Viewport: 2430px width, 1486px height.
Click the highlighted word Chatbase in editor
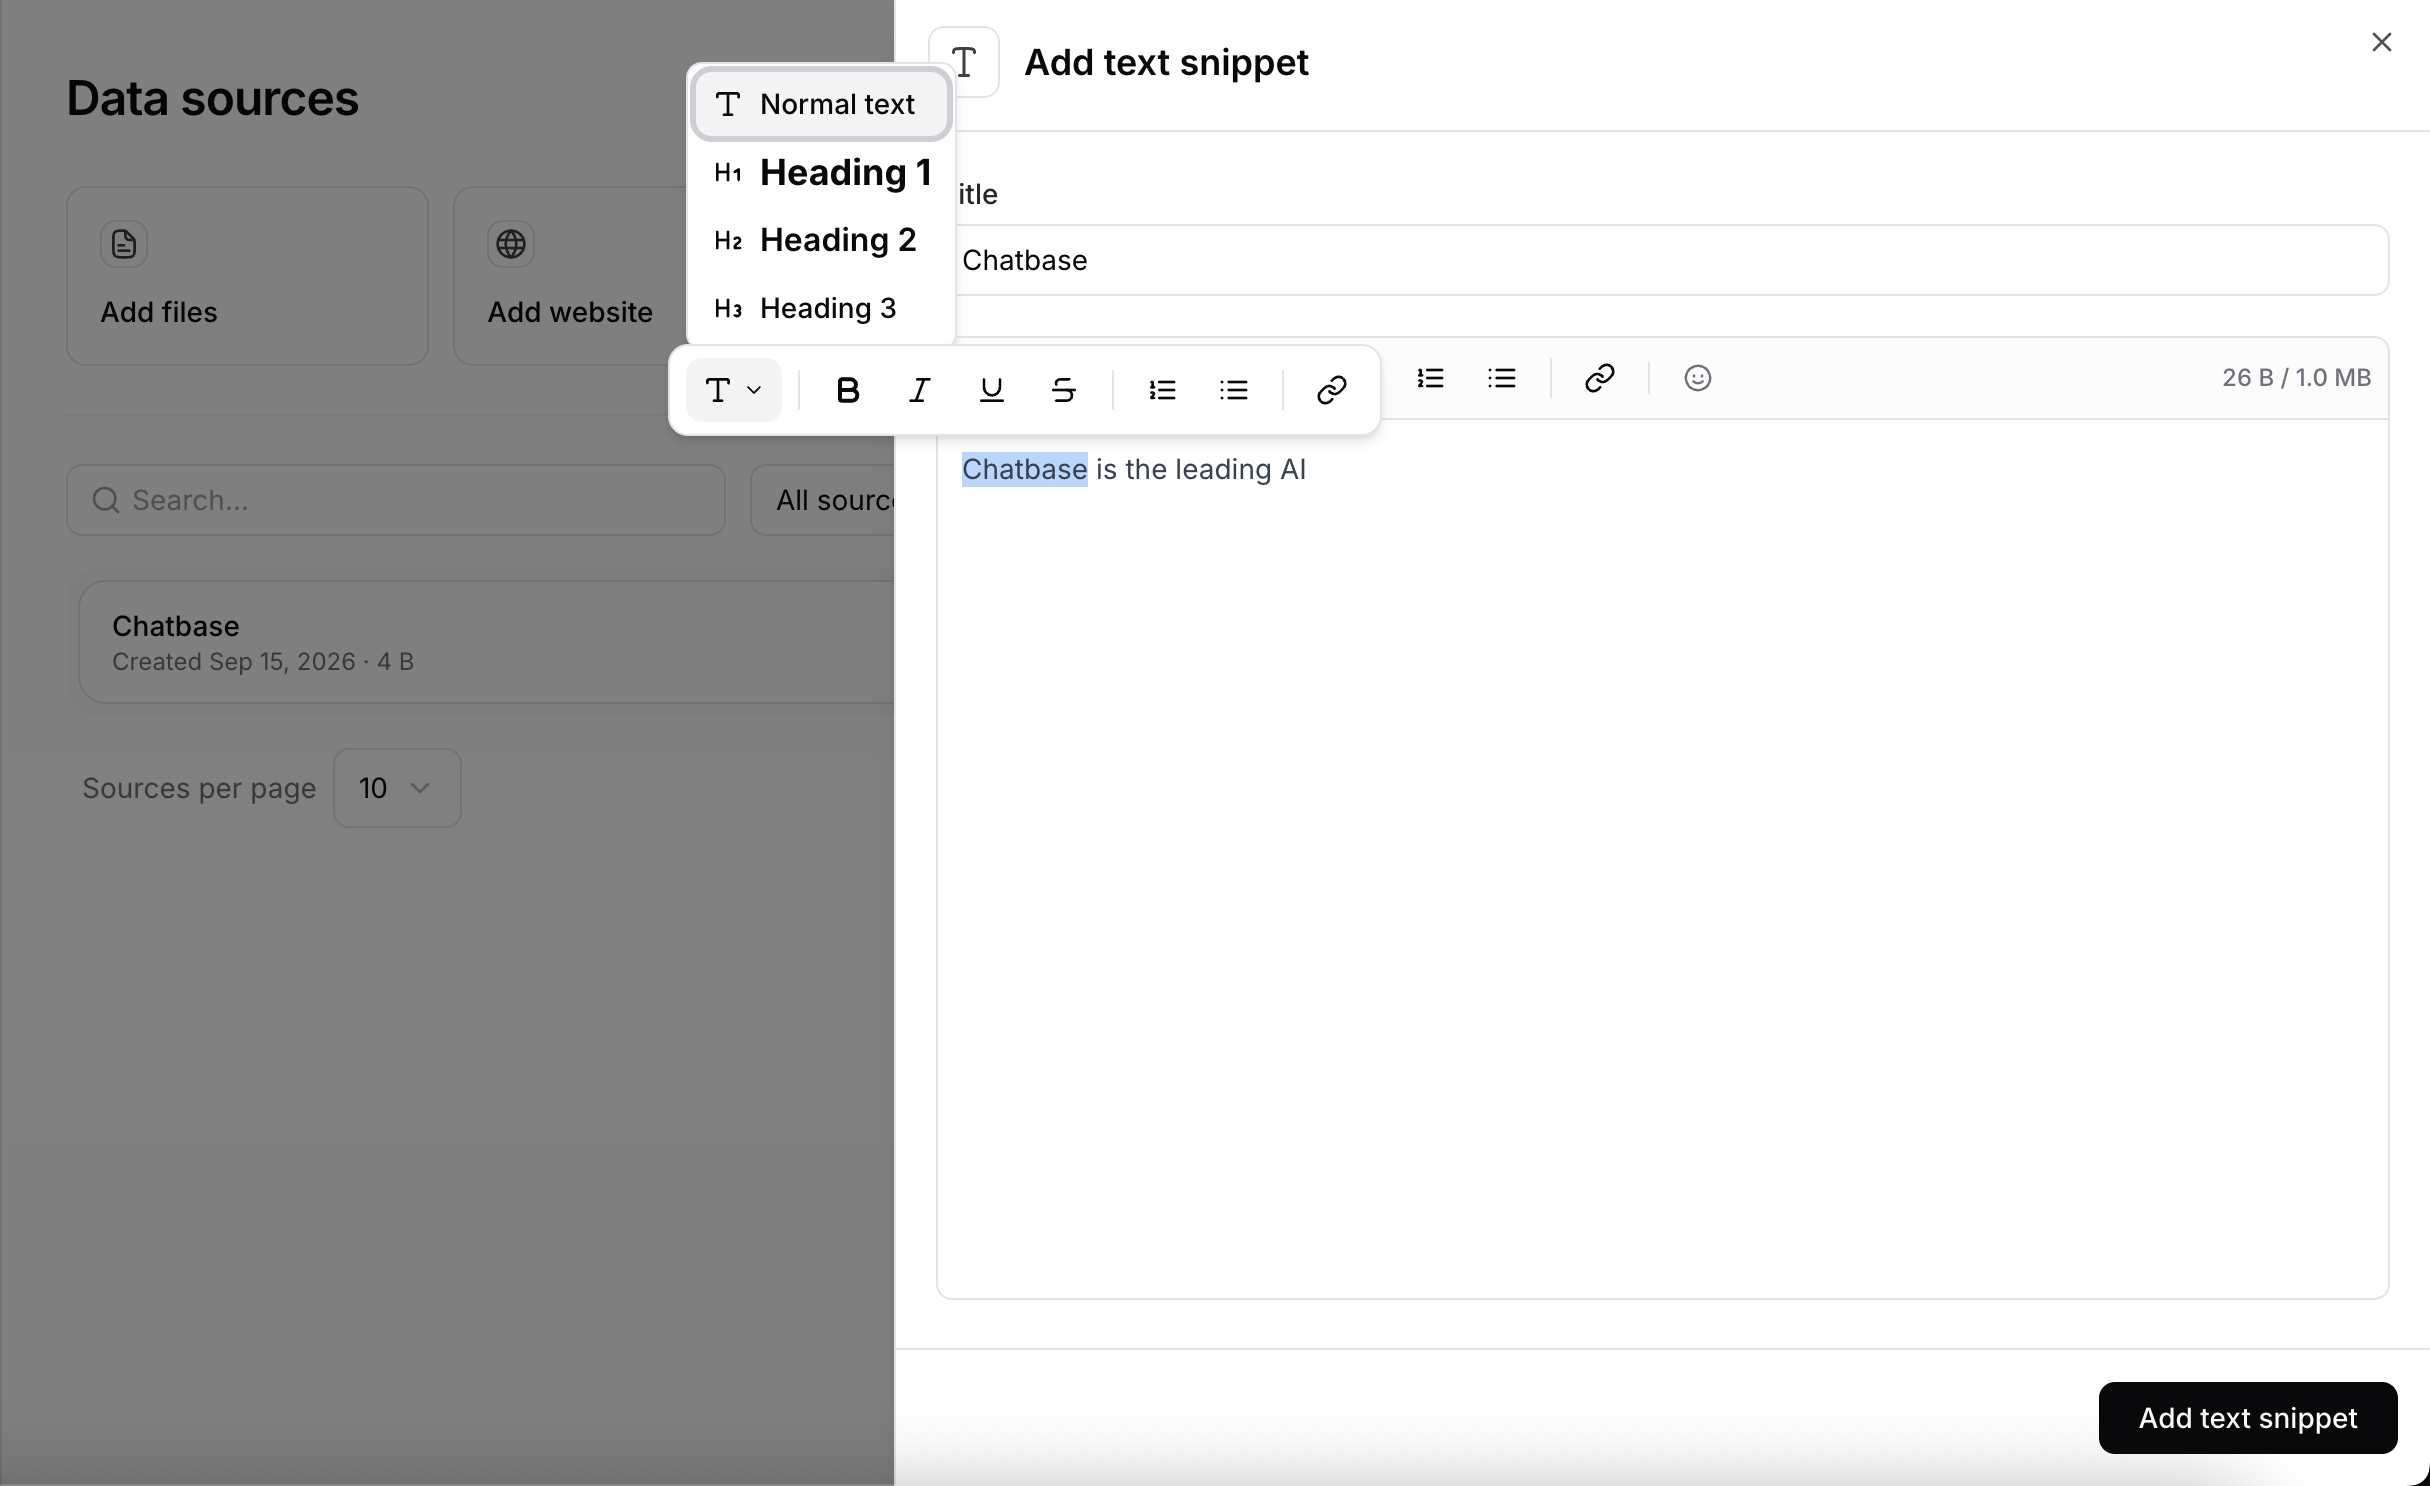[x=1024, y=469]
